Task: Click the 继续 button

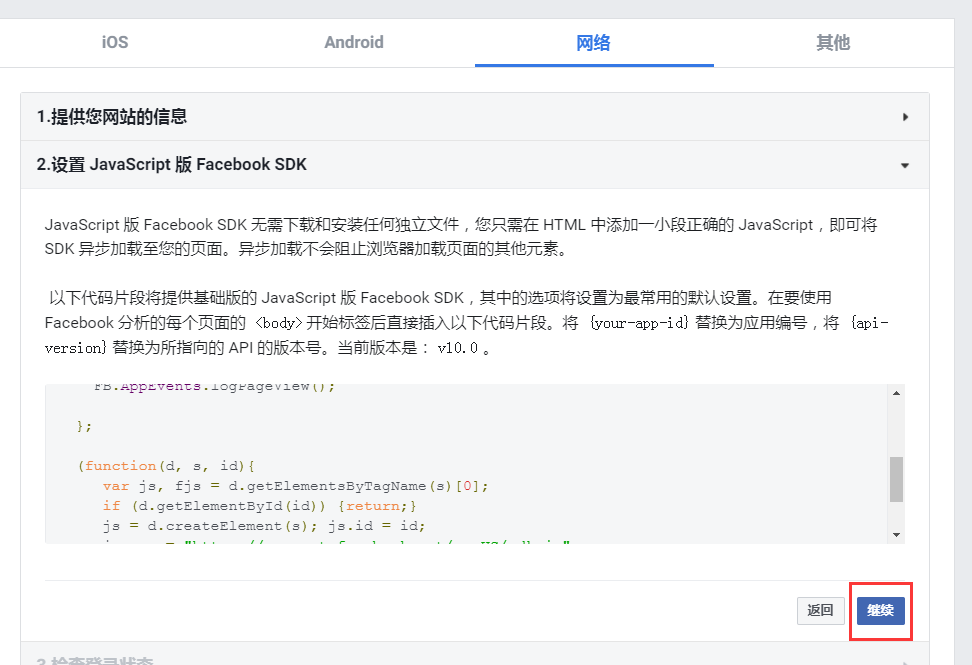Action: [880, 610]
